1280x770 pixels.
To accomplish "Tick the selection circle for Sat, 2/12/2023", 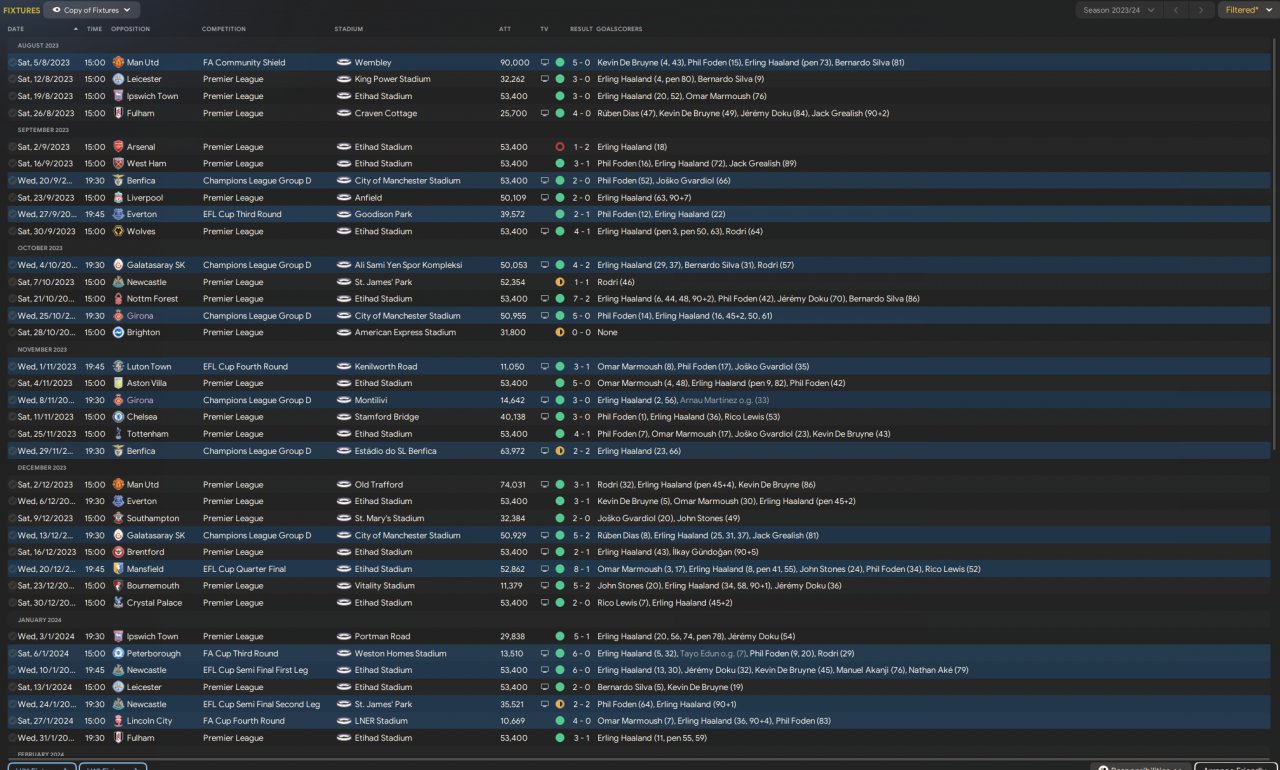I will click(x=12, y=485).
